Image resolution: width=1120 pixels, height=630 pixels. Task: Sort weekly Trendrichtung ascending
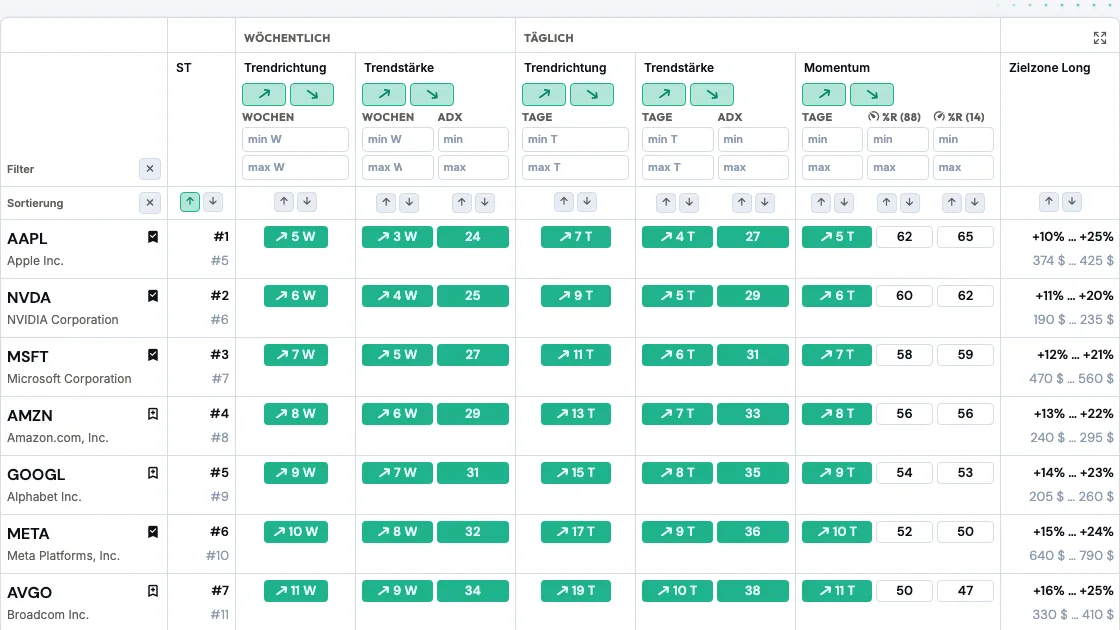pyautogui.click(x=284, y=202)
